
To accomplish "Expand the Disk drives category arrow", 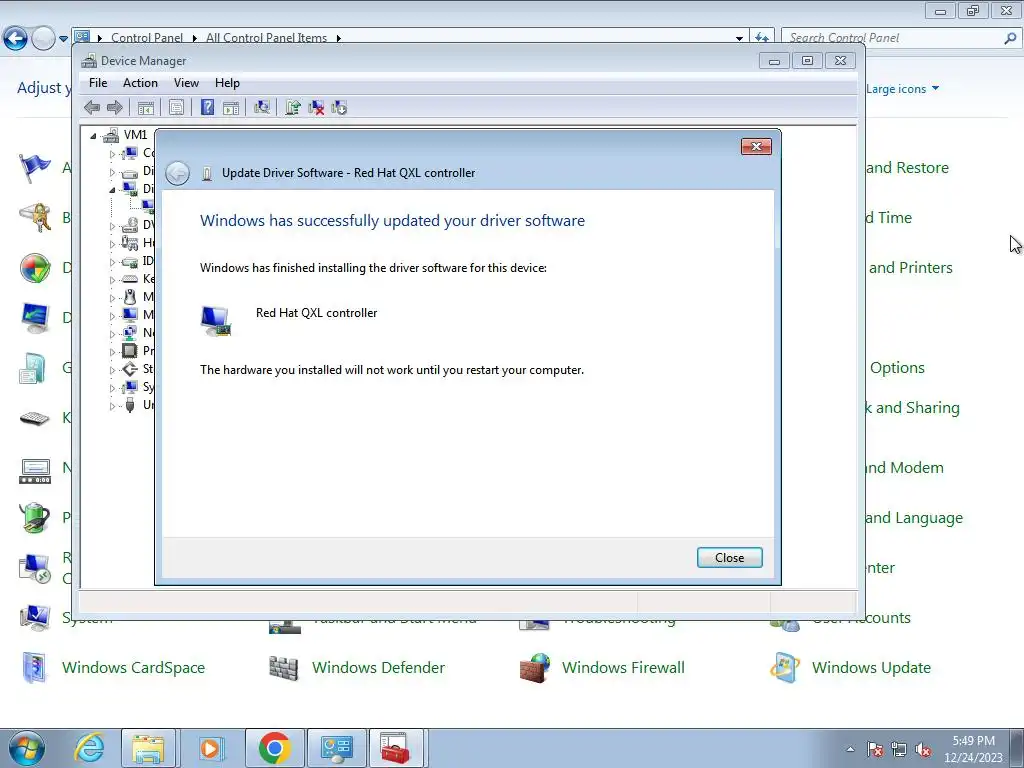I will point(112,172).
